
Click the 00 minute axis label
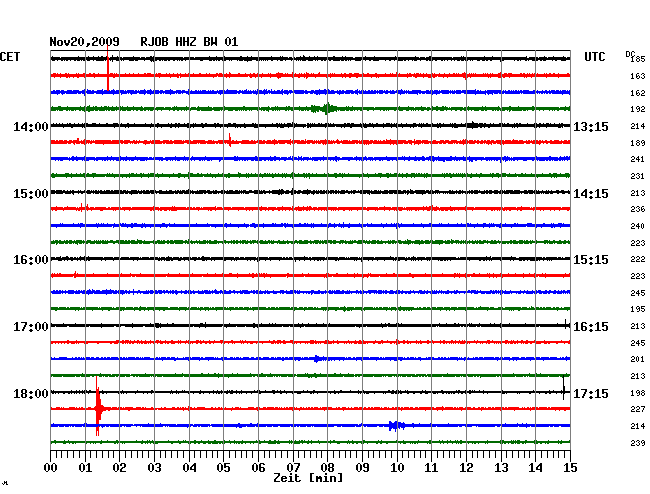coord(51,467)
